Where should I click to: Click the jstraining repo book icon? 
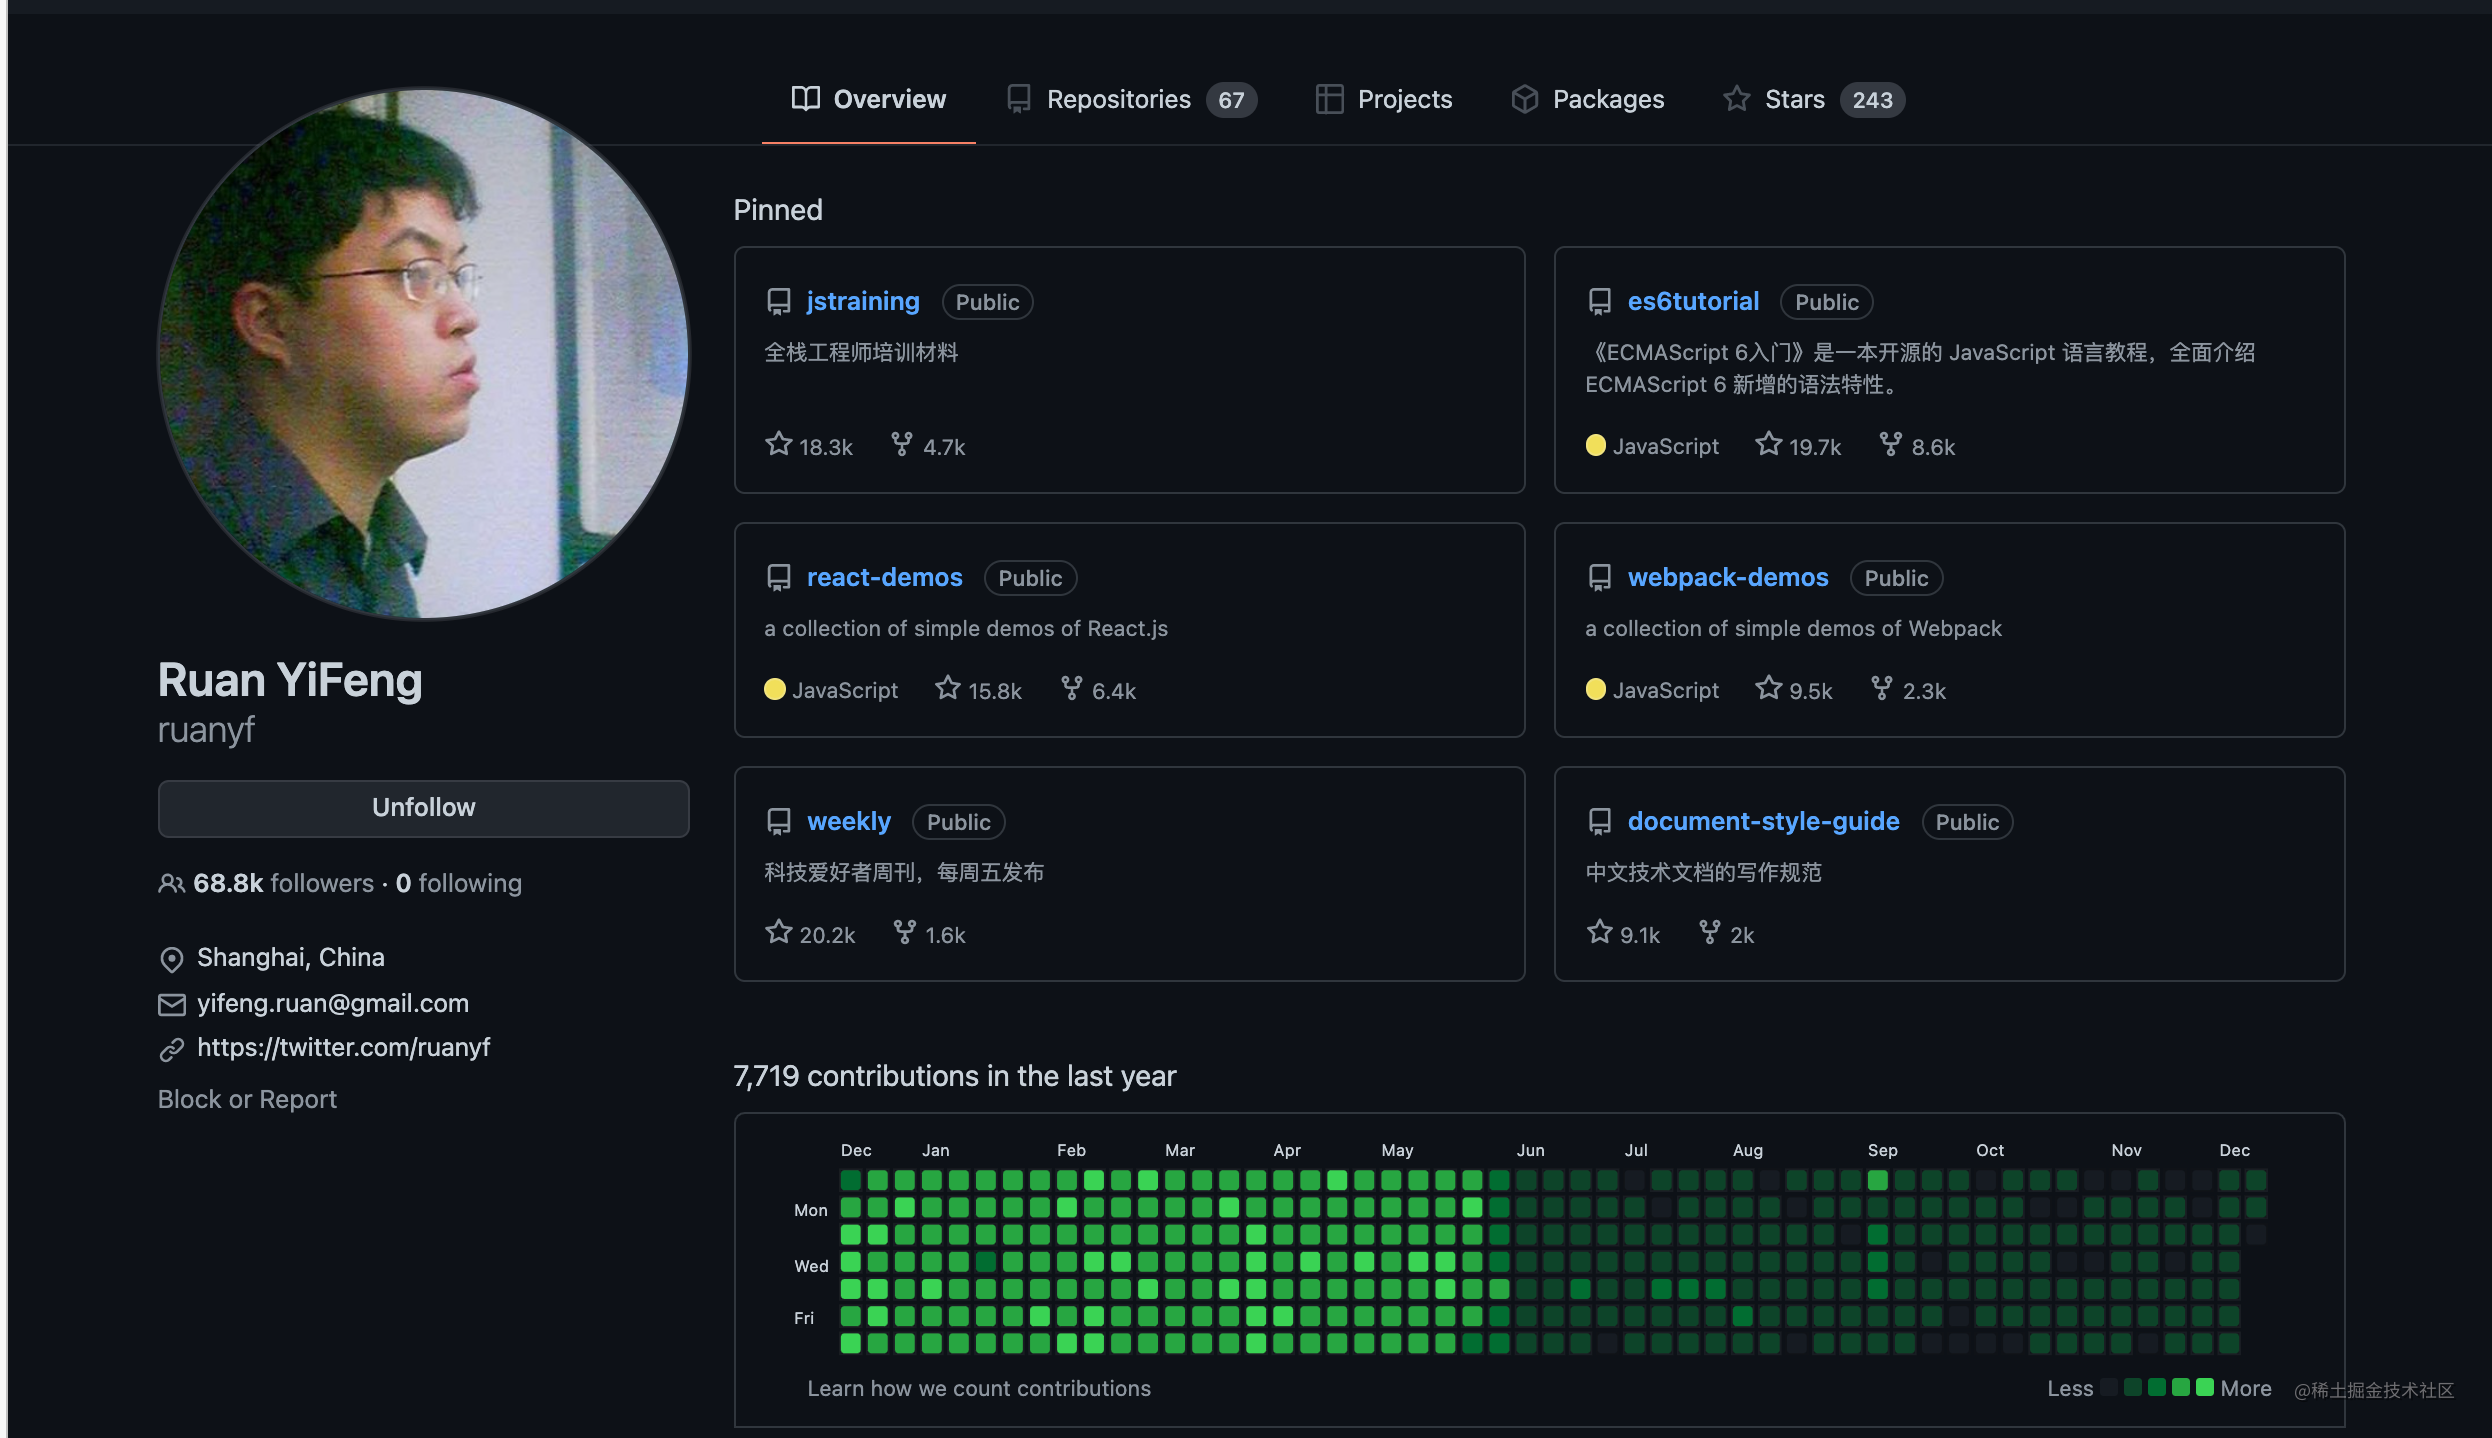(778, 301)
